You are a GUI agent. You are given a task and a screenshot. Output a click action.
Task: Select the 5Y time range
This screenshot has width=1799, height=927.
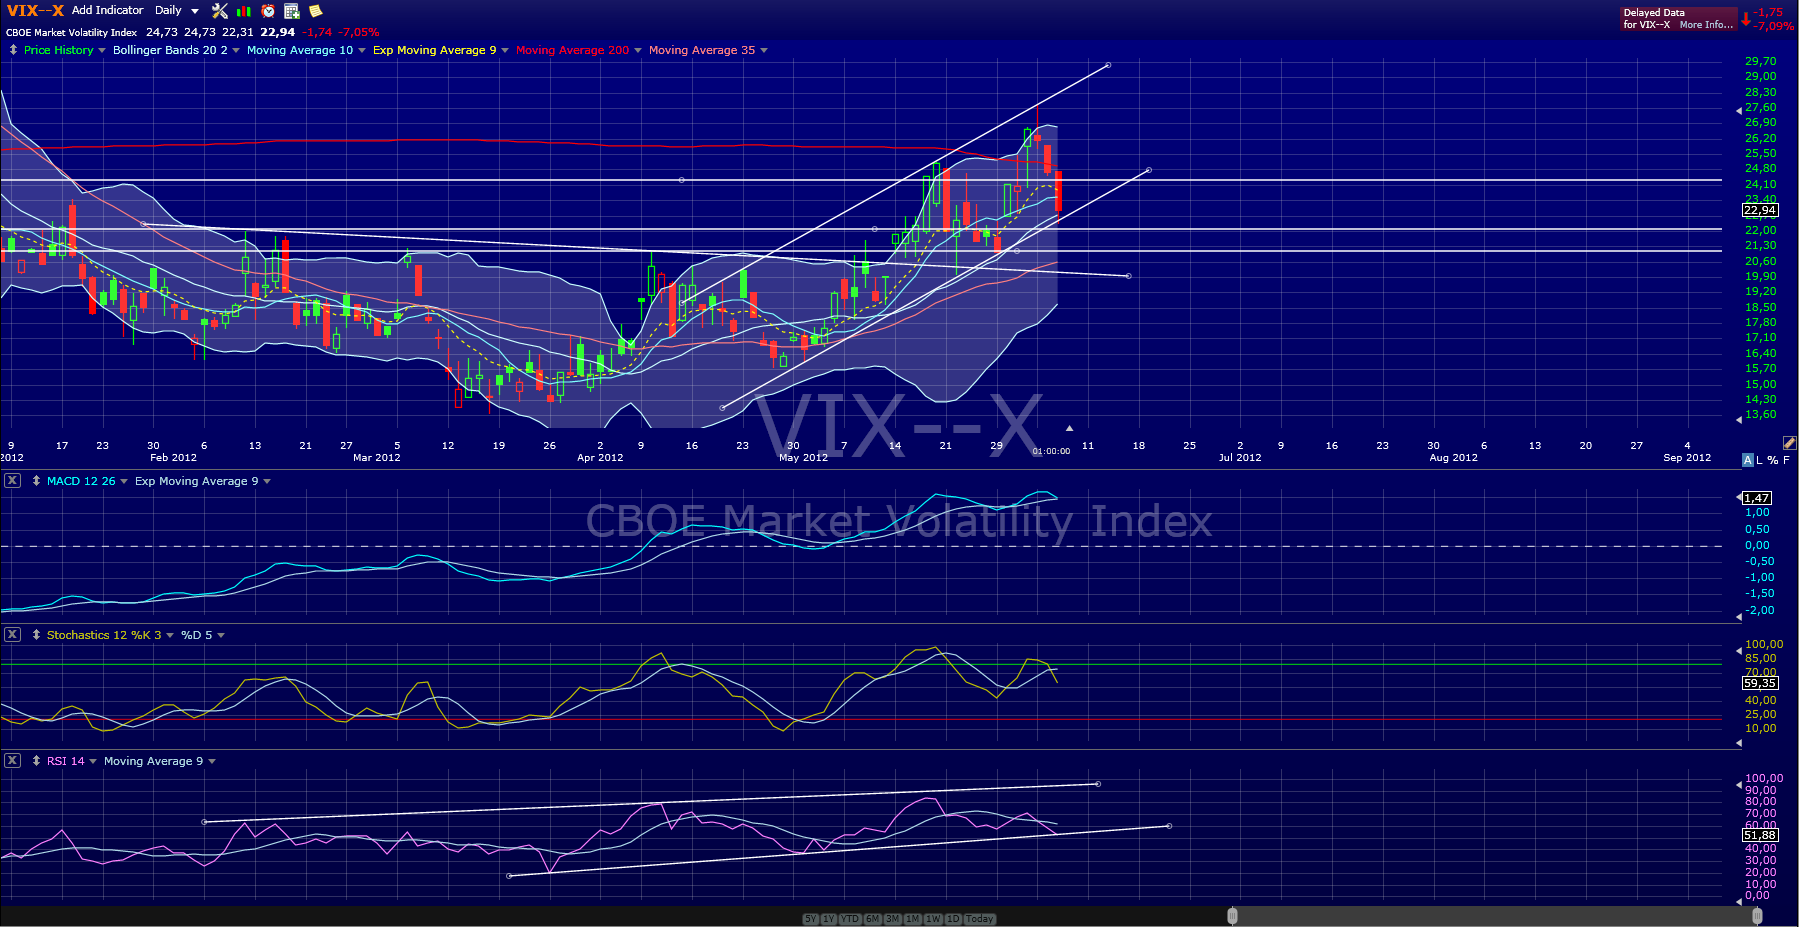[x=811, y=919]
